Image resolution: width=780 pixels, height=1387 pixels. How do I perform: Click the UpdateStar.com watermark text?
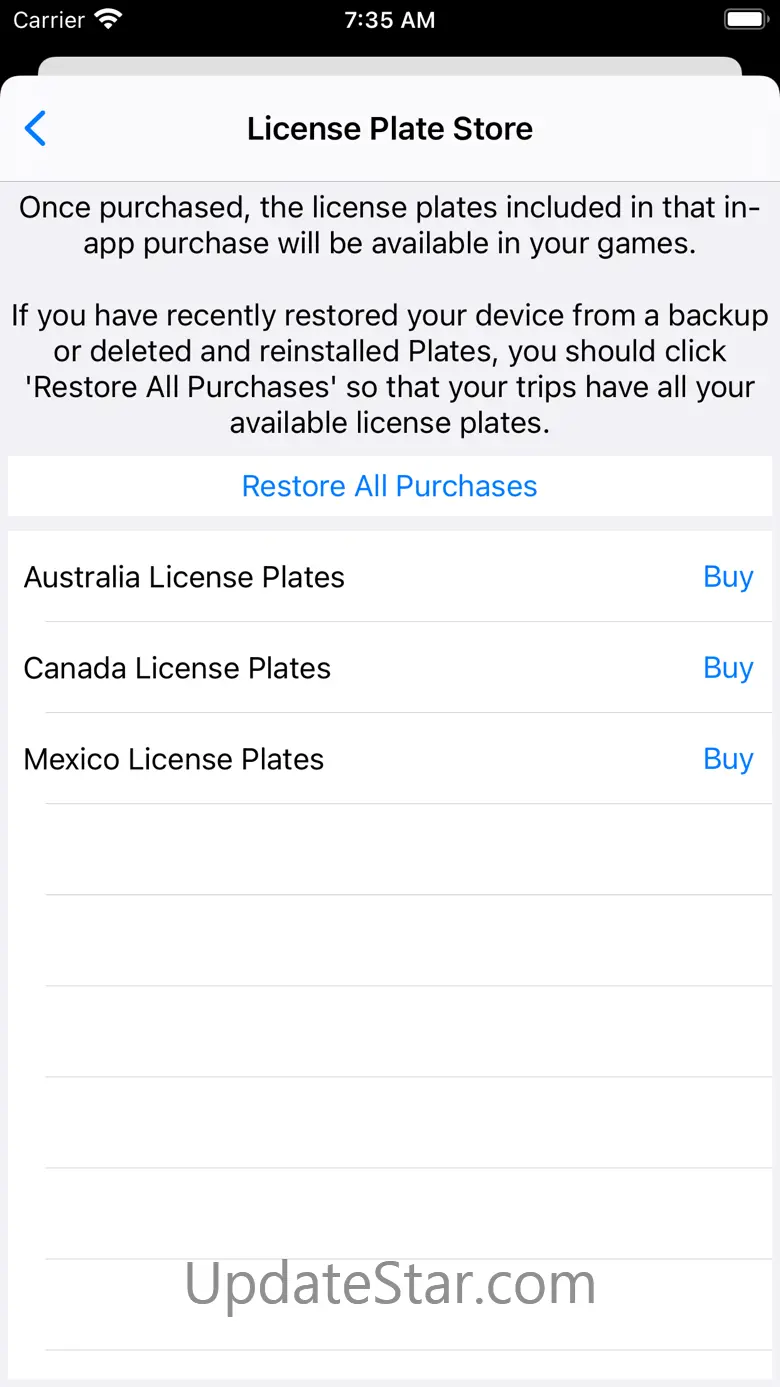coord(390,1283)
